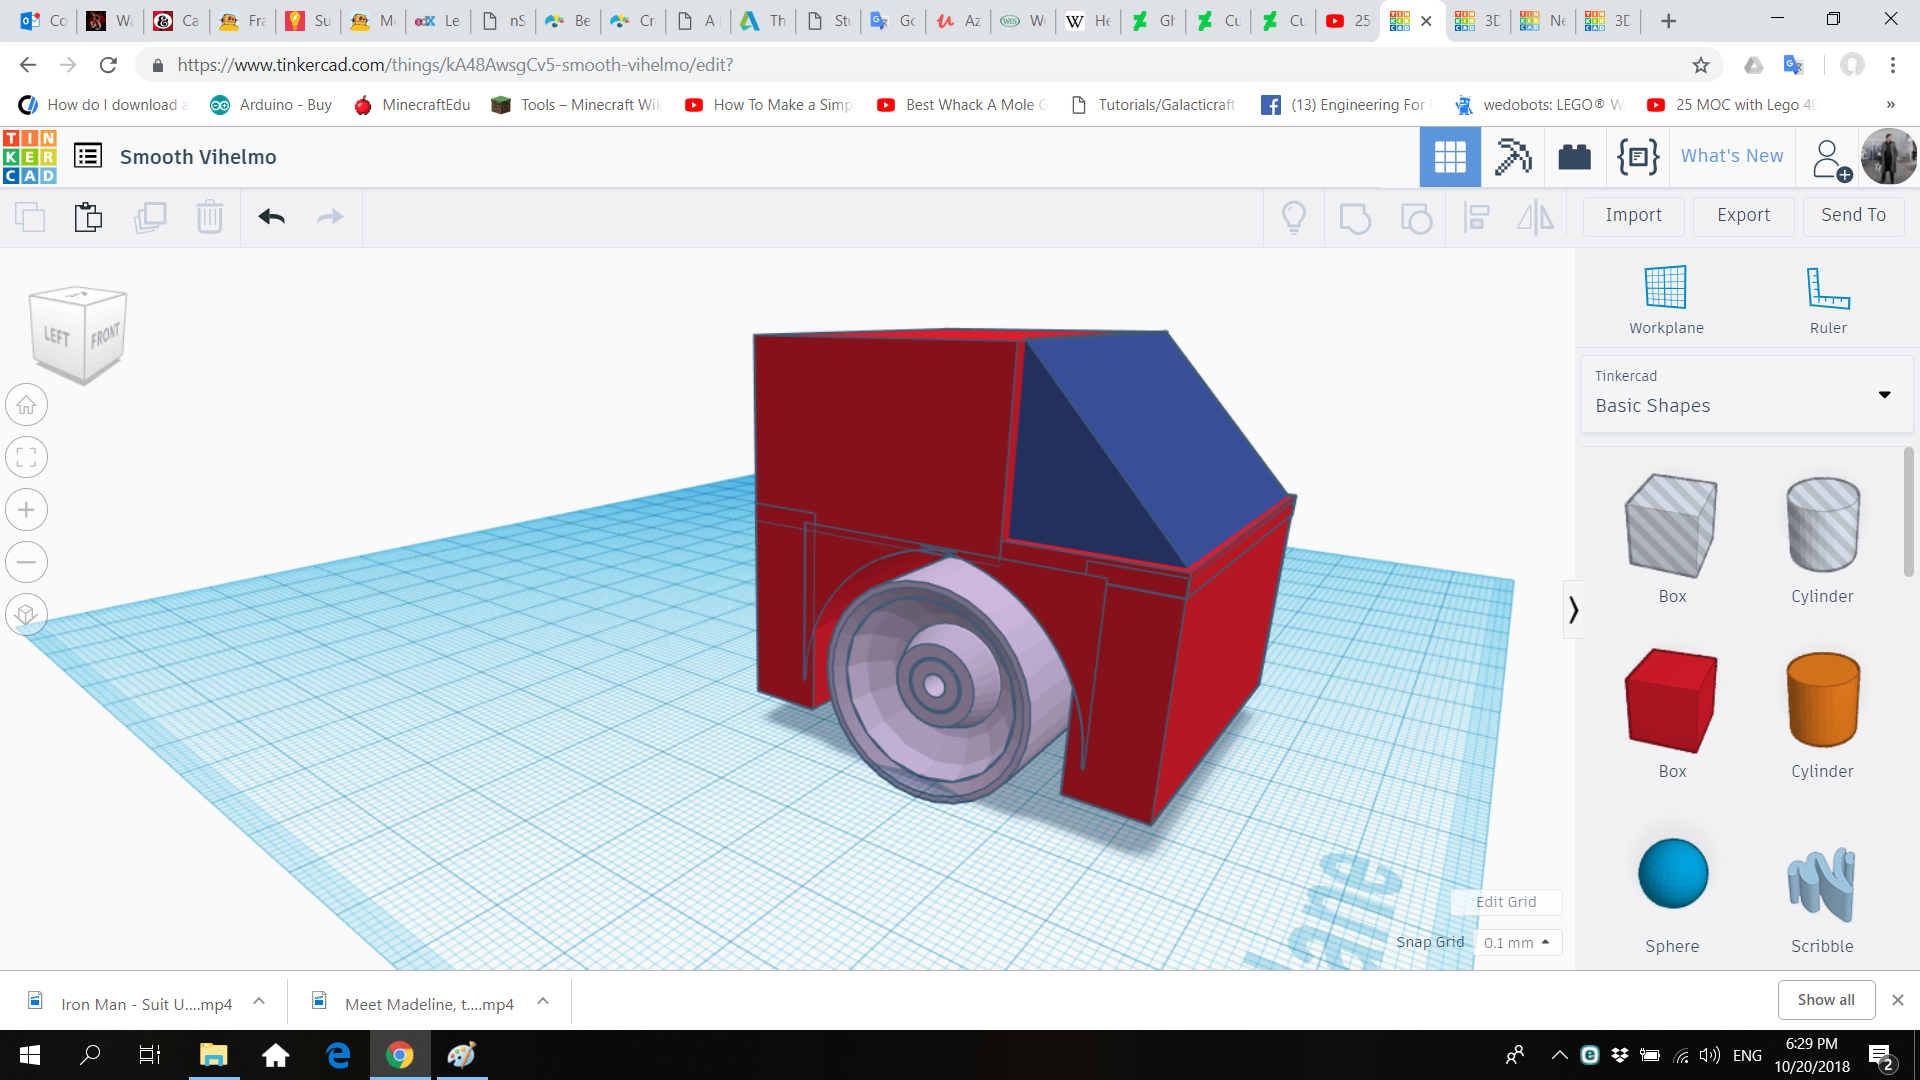Image resolution: width=1920 pixels, height=1080 pixels.
Task: Pick the red Box shape
Action: (x=1671, y=701)
